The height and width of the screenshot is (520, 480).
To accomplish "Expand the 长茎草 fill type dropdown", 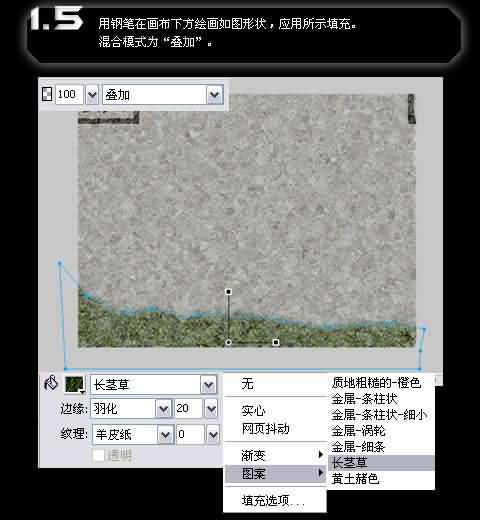I will point(209,385).
